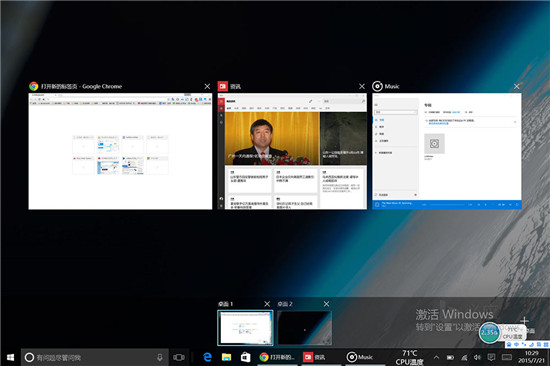Screen dimensions: 550x366
Task: Open the news headline photo of man
Action: 272,138
